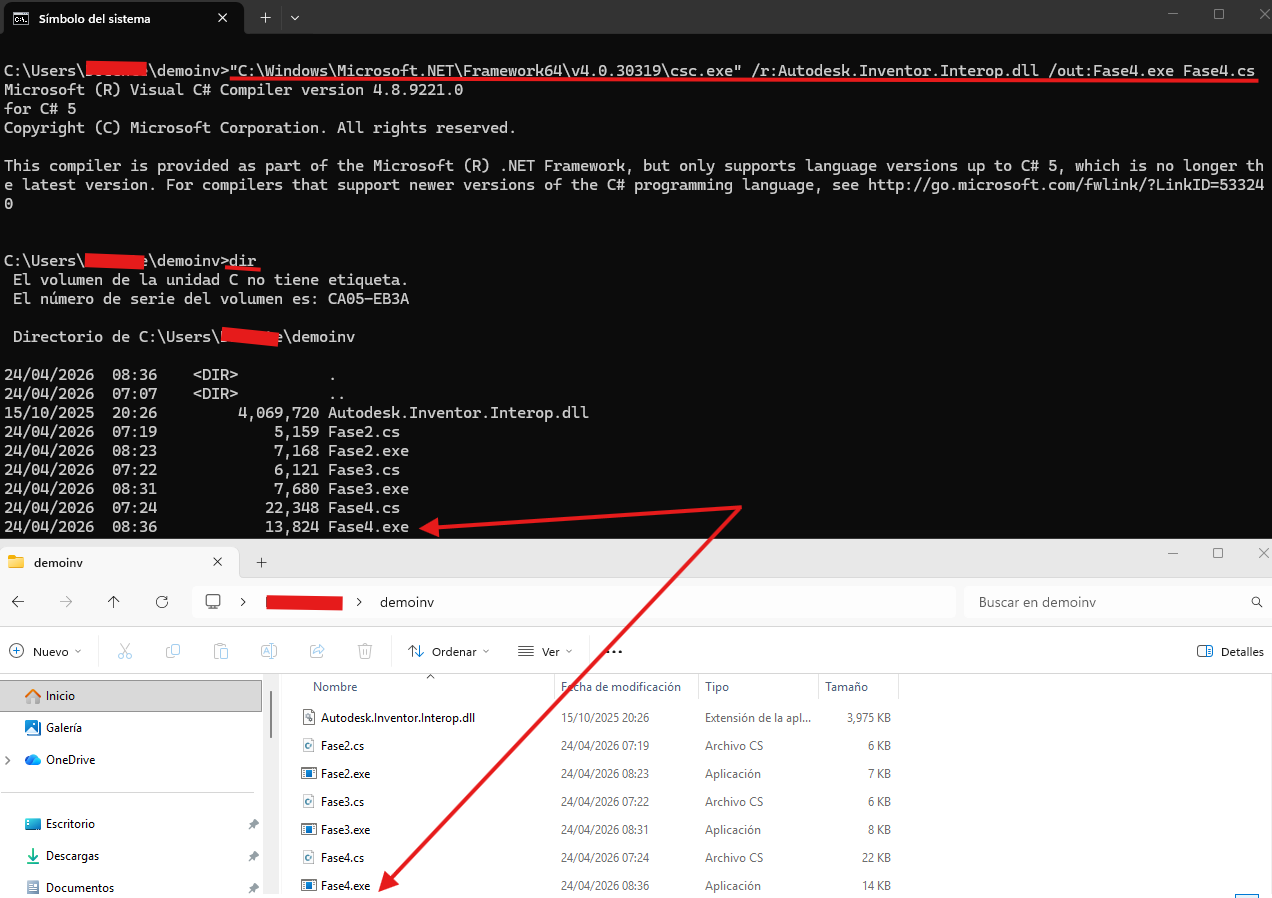1272x898 pixels.
Task: Sort by the Nombre column header
Action: tap(335, 687)
